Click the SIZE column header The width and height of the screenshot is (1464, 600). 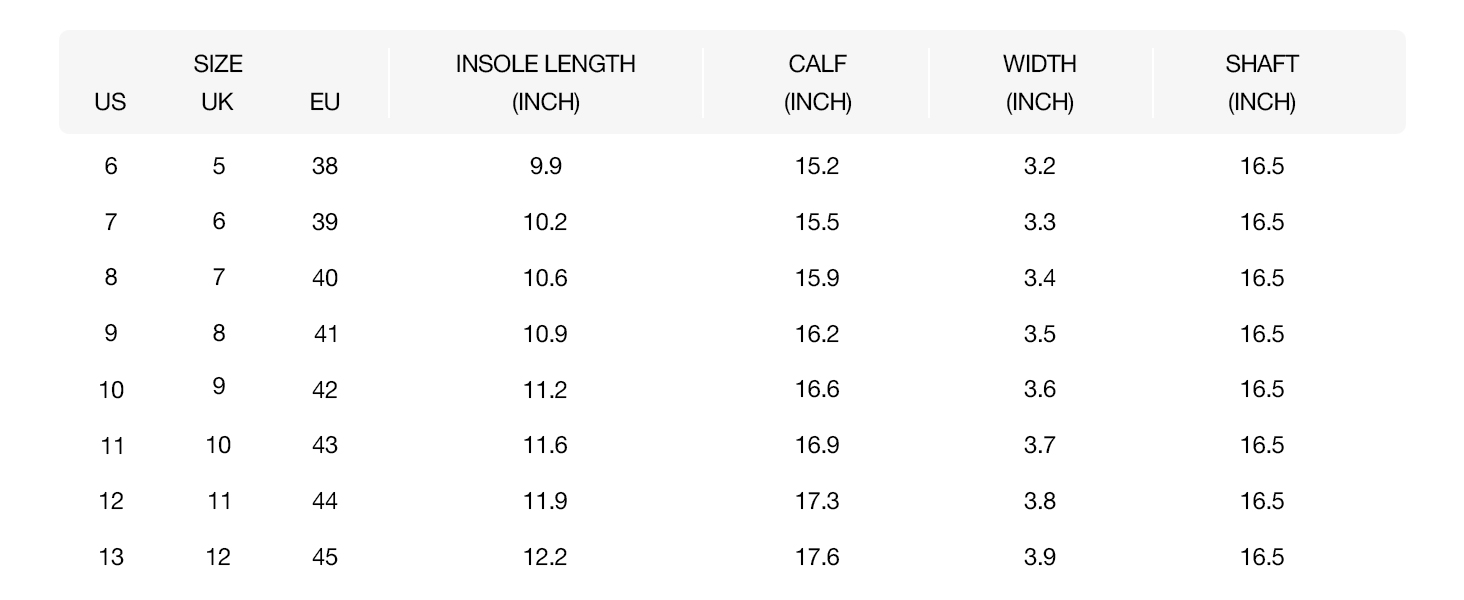tap(218, 65)
